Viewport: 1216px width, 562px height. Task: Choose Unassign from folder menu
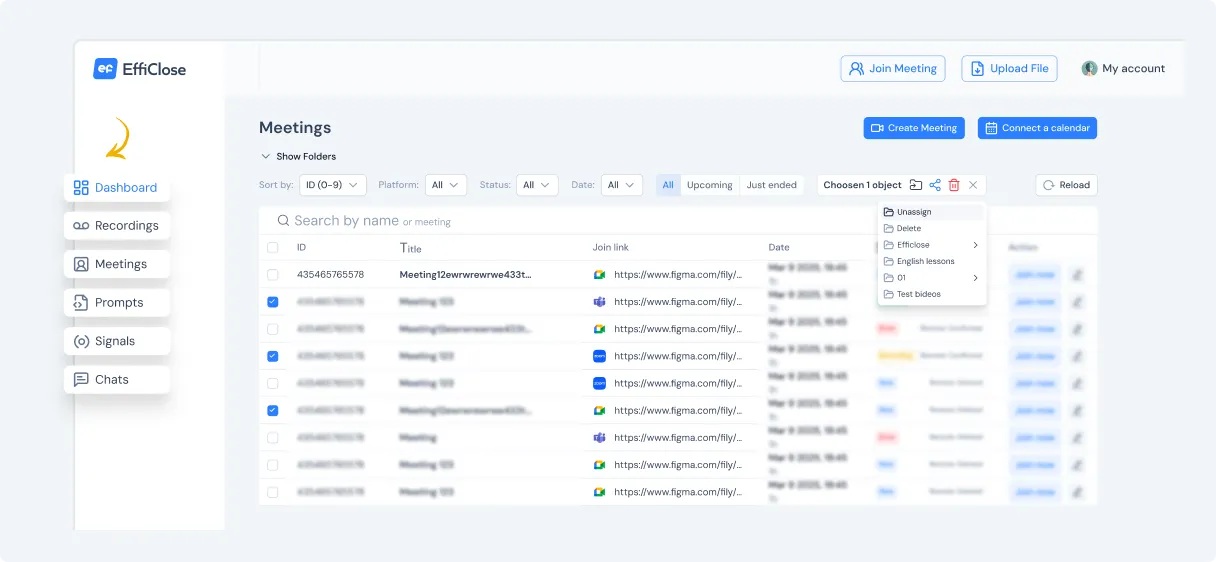[x=932, y=212]
